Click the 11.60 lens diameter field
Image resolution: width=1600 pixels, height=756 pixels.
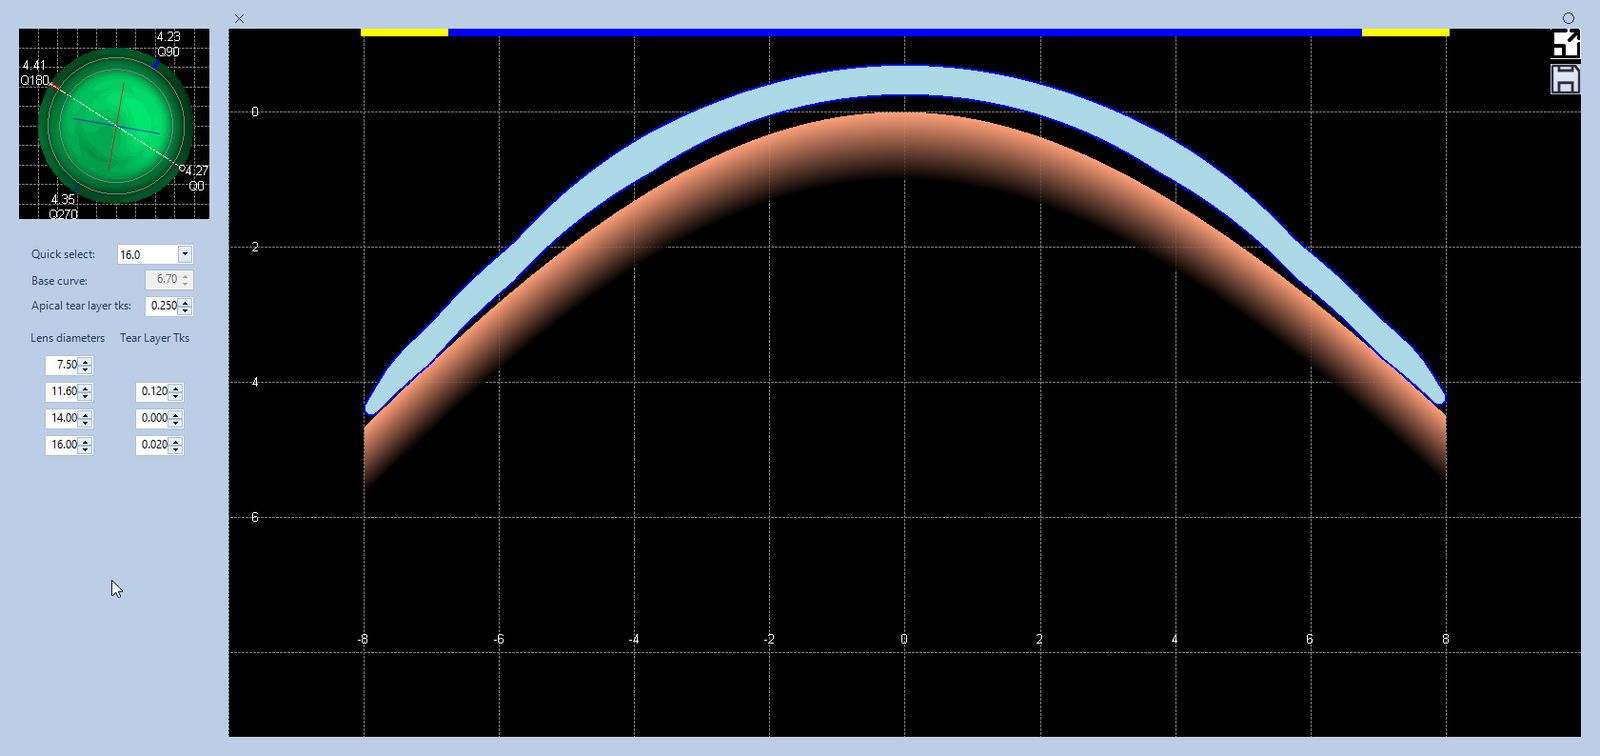[x=63, y=392]
